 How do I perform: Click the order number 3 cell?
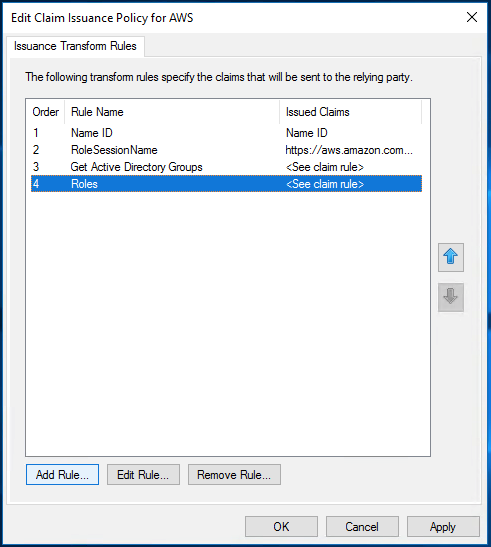tap(36, 167)
